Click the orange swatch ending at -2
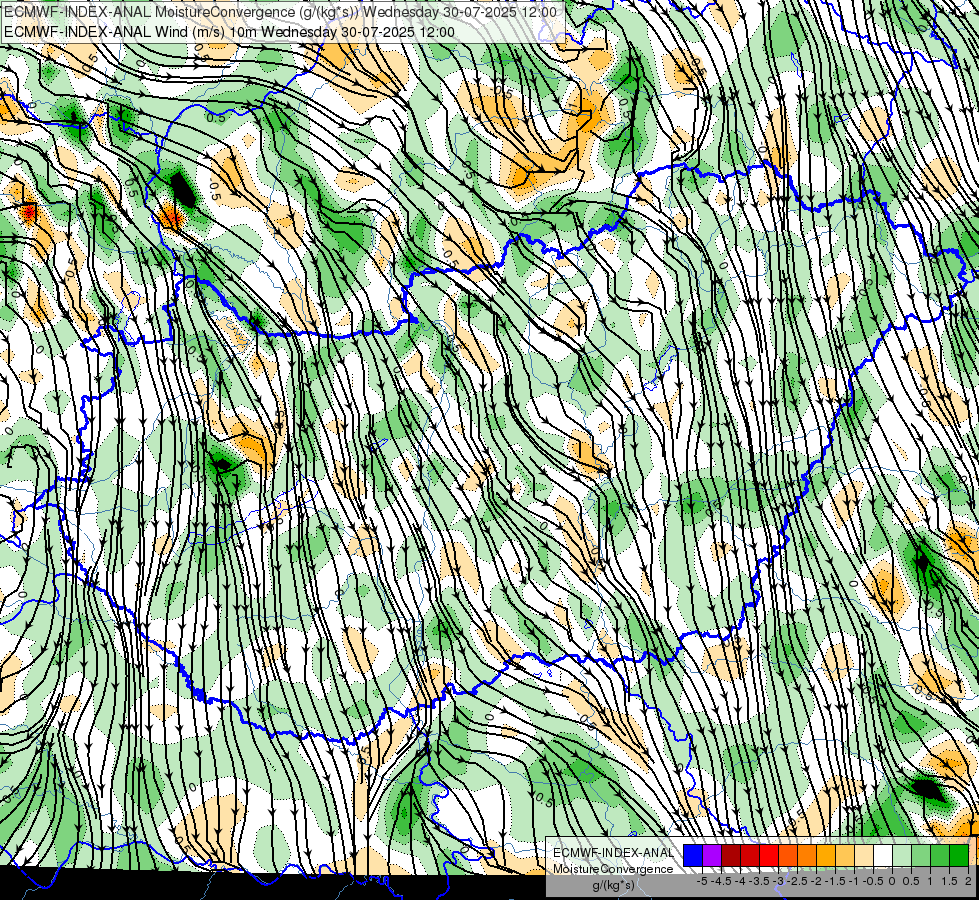979x900 pixels. [807, 856]
